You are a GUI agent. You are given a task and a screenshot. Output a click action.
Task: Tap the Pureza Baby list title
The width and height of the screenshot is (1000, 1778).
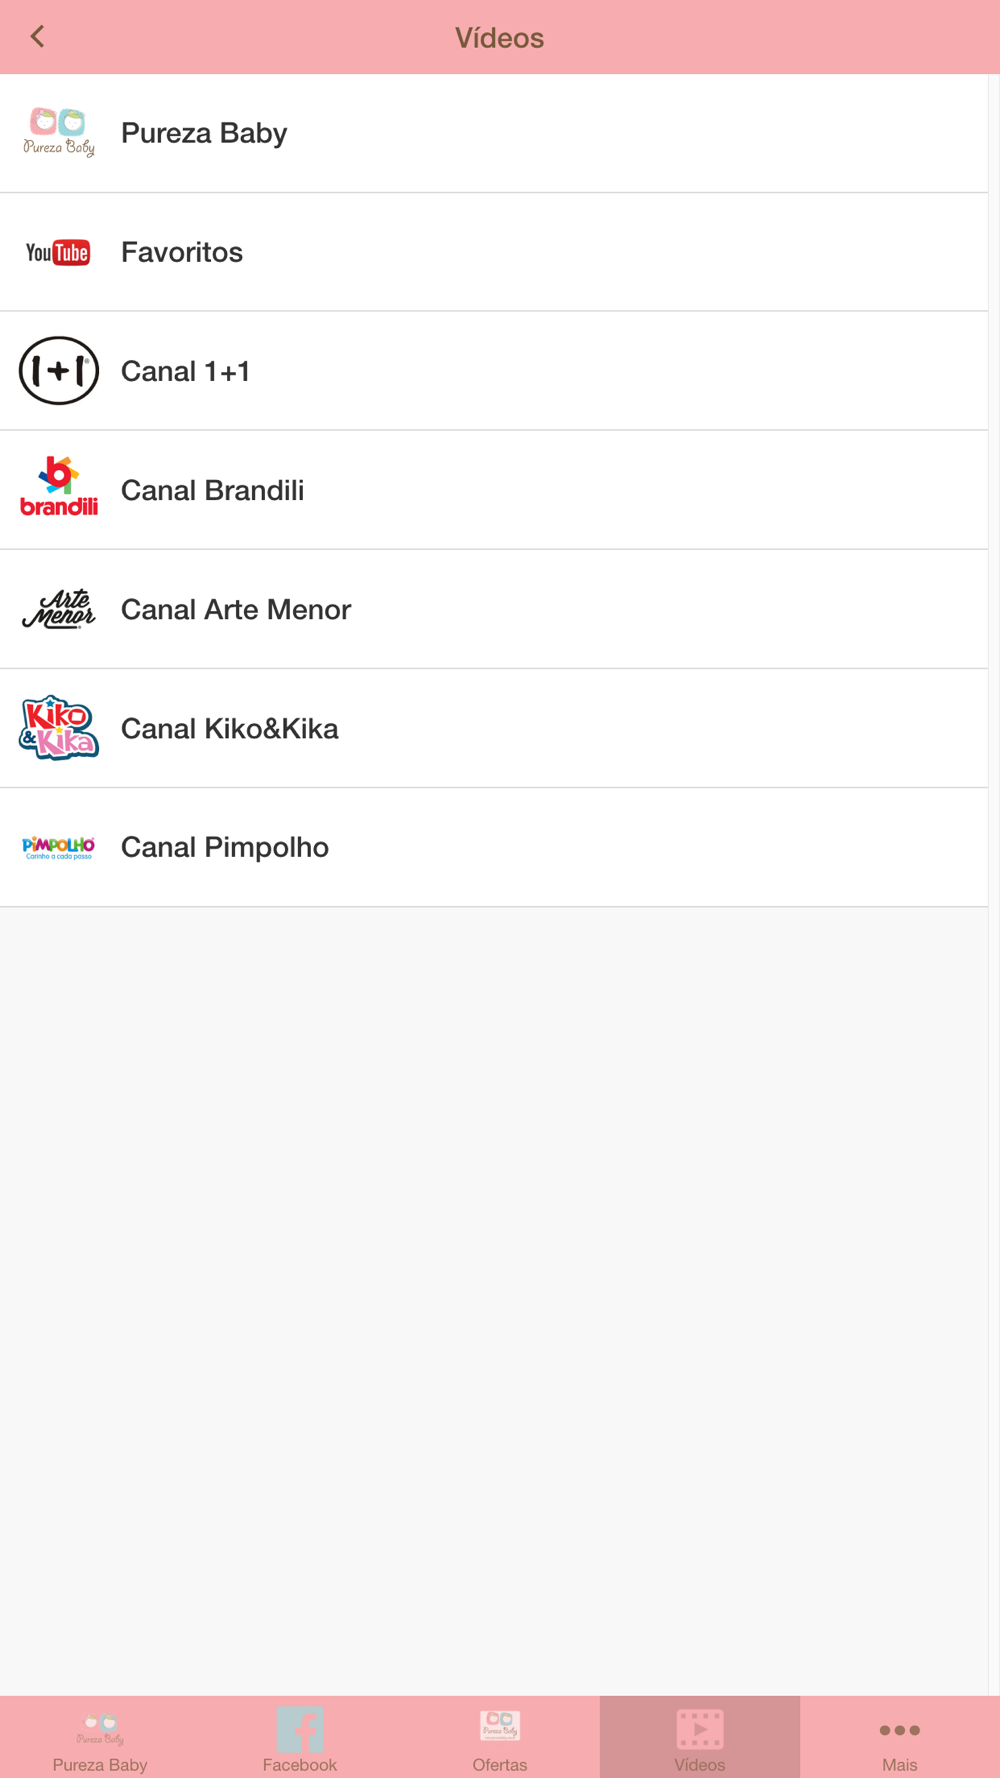tap(204, 133)
